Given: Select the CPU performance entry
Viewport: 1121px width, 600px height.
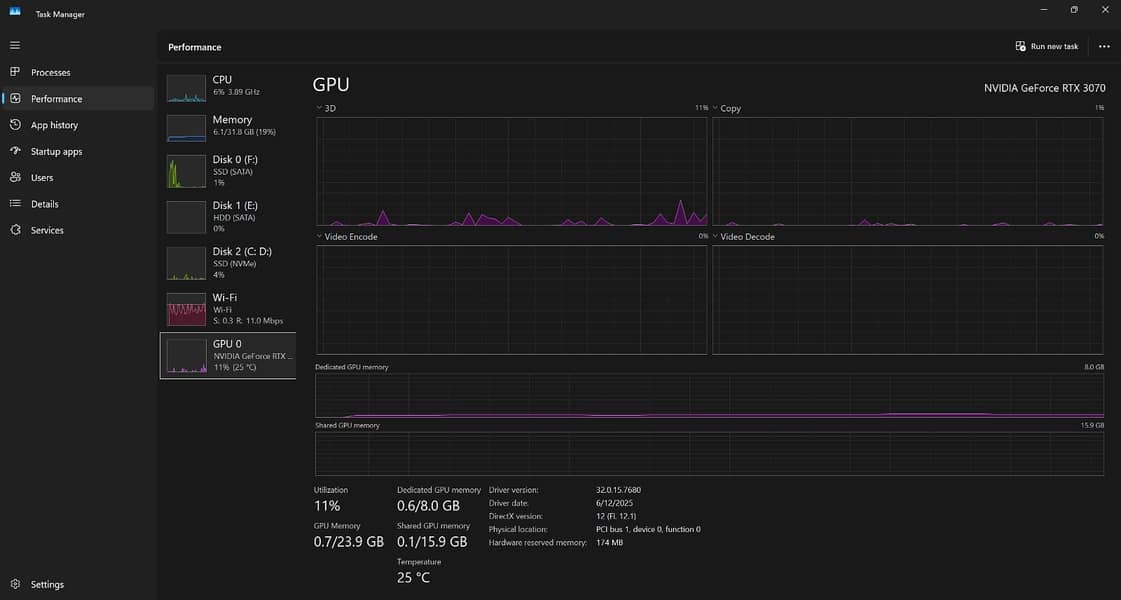Looking at the screenshot, I should (x=227, y=87).
